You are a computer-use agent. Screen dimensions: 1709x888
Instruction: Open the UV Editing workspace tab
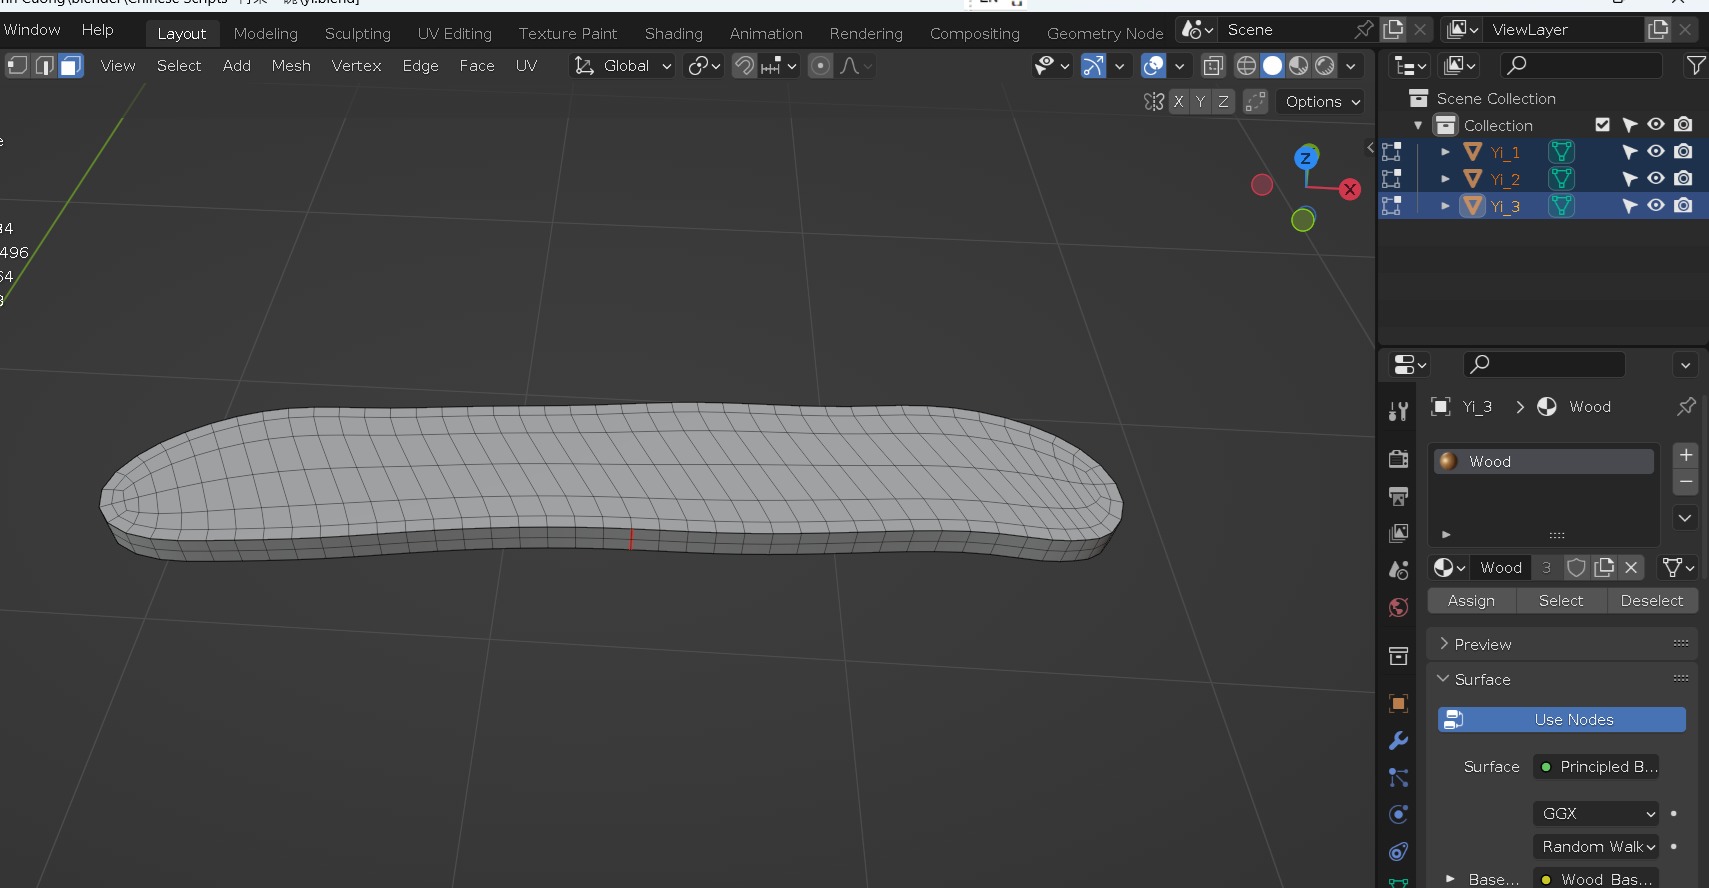tap(455, 34)
